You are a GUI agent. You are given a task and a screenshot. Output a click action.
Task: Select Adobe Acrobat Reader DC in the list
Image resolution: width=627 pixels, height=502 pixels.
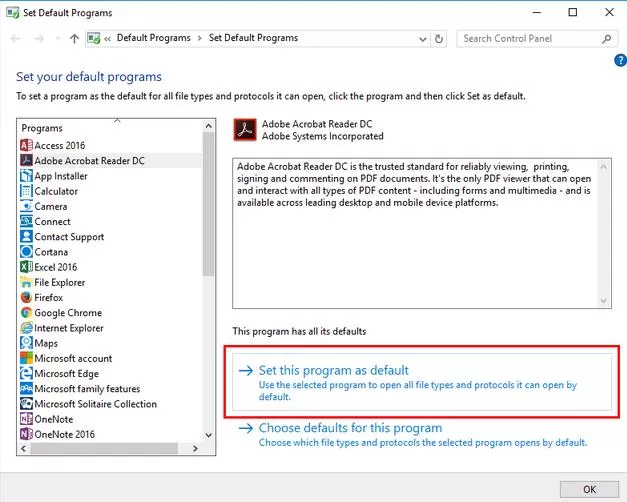coord(111,160)
